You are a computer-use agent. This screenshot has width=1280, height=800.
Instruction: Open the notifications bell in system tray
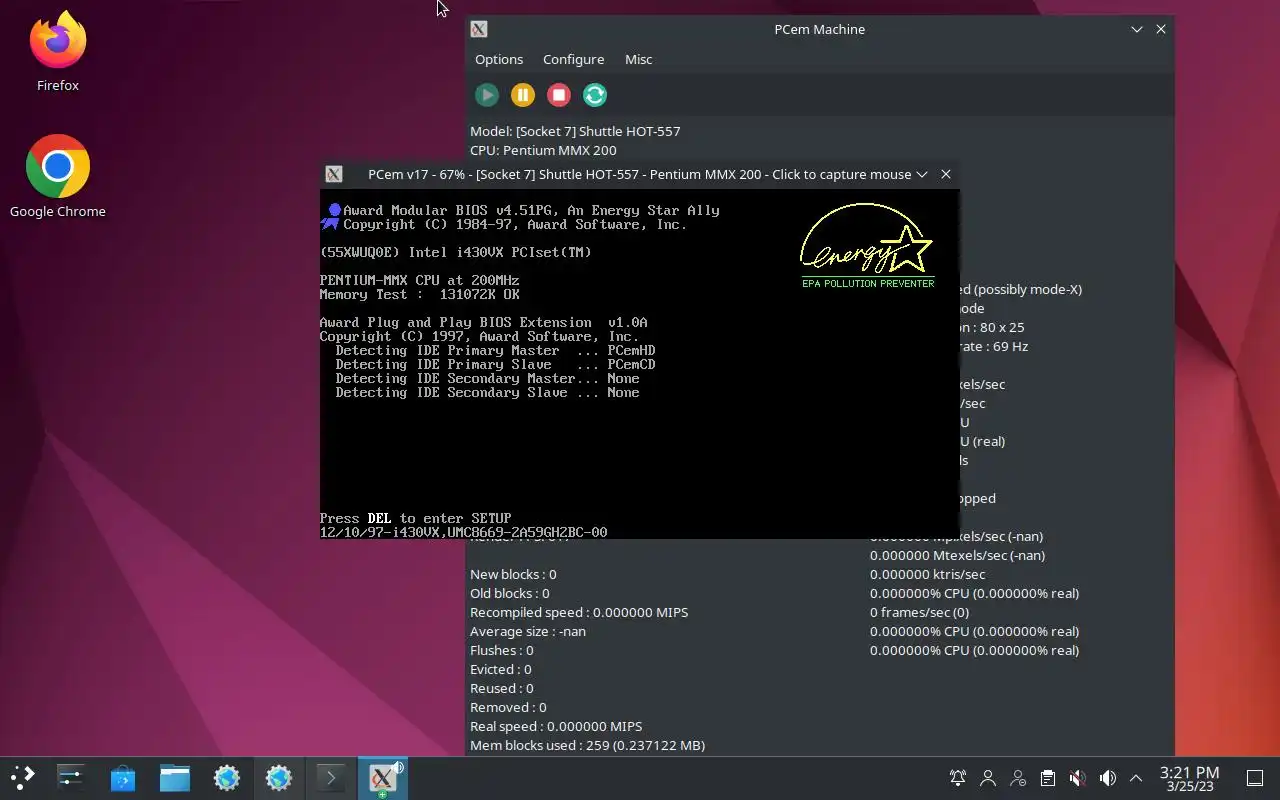coord(958,778)
